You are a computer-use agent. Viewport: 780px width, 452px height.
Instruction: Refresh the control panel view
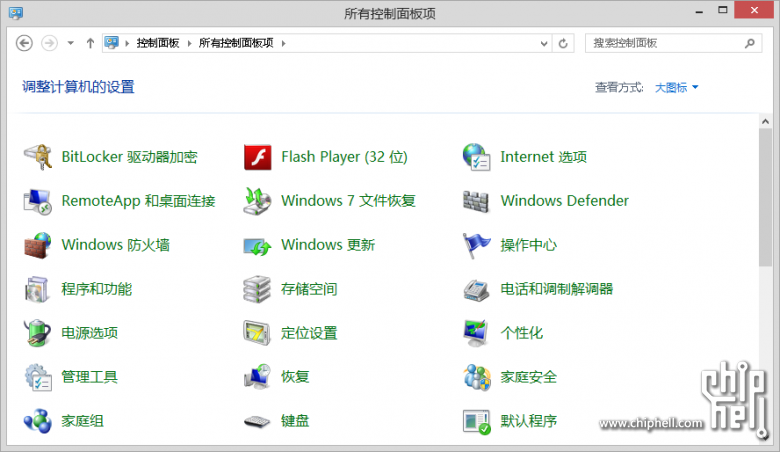tap(563, 43)
